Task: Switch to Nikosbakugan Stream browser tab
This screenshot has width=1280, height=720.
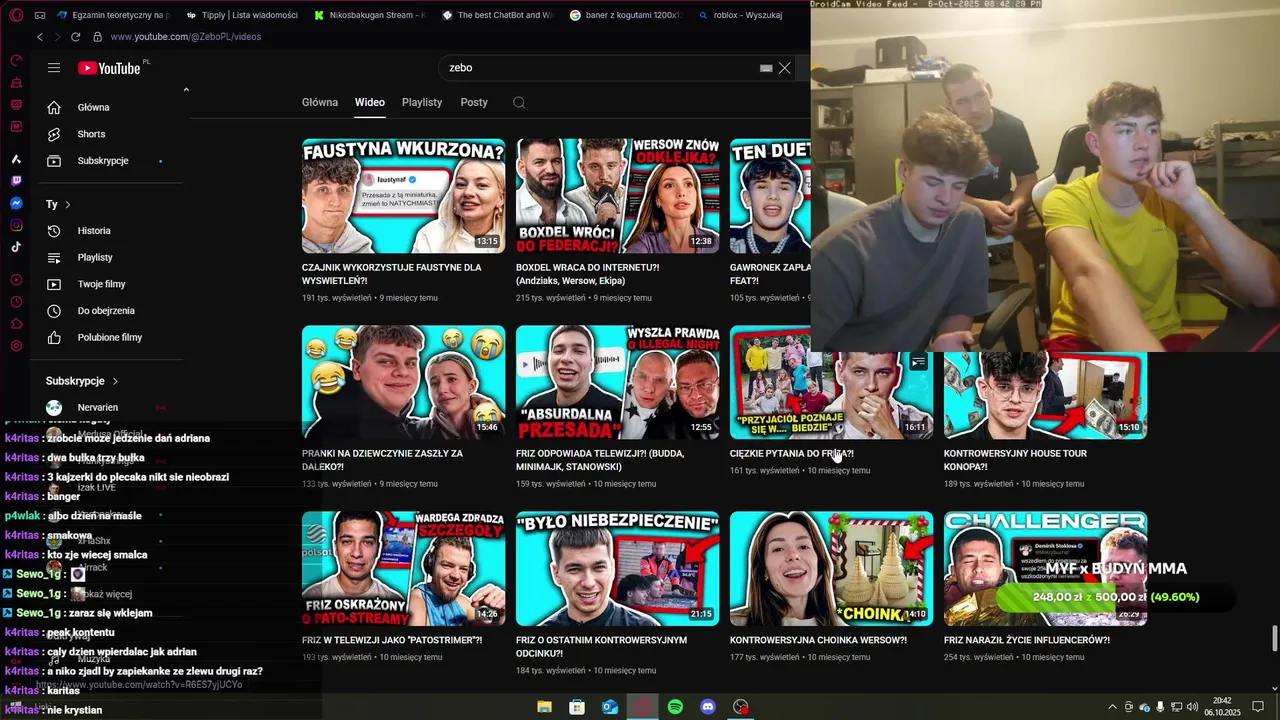Action: pyautogui.click(x=369, y=15)
